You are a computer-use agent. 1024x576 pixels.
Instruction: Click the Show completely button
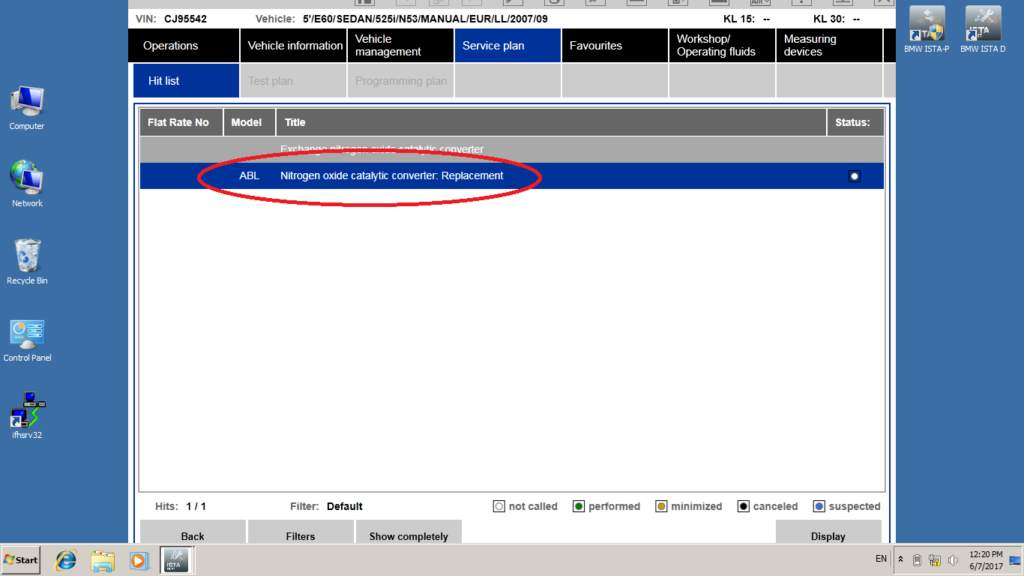coord(408,532)
